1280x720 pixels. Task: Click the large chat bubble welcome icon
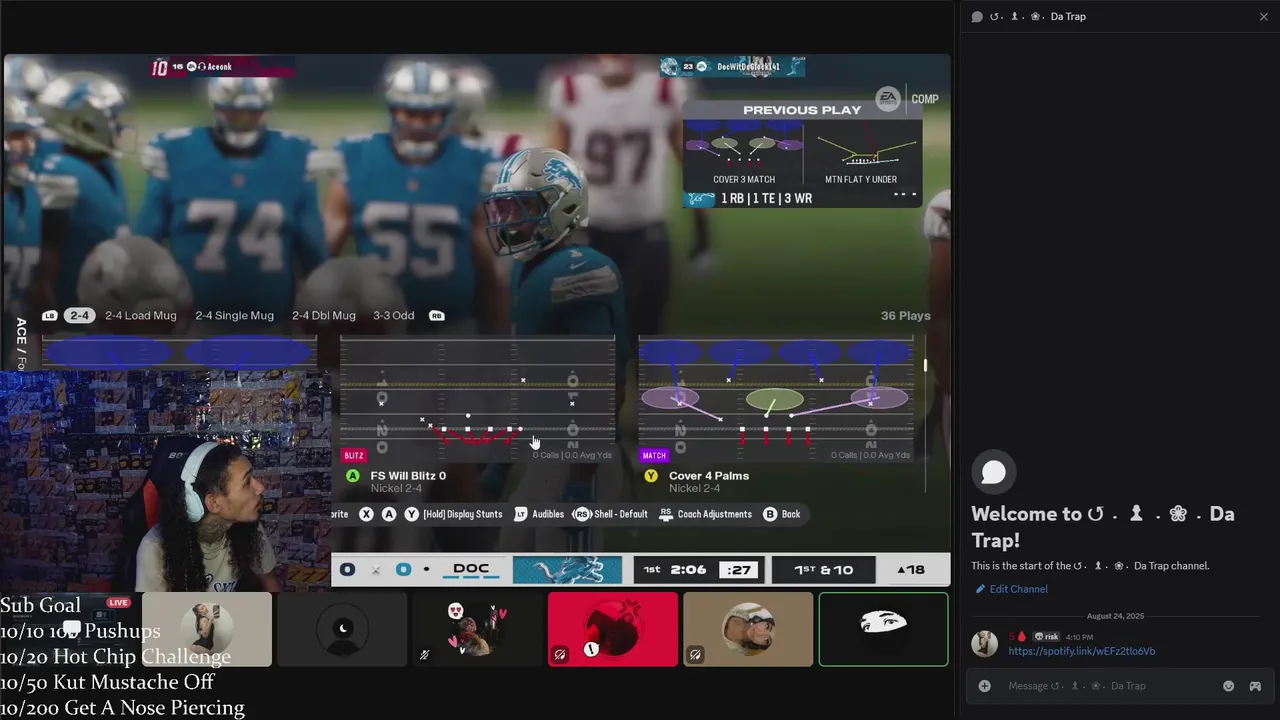coord(994,472)
